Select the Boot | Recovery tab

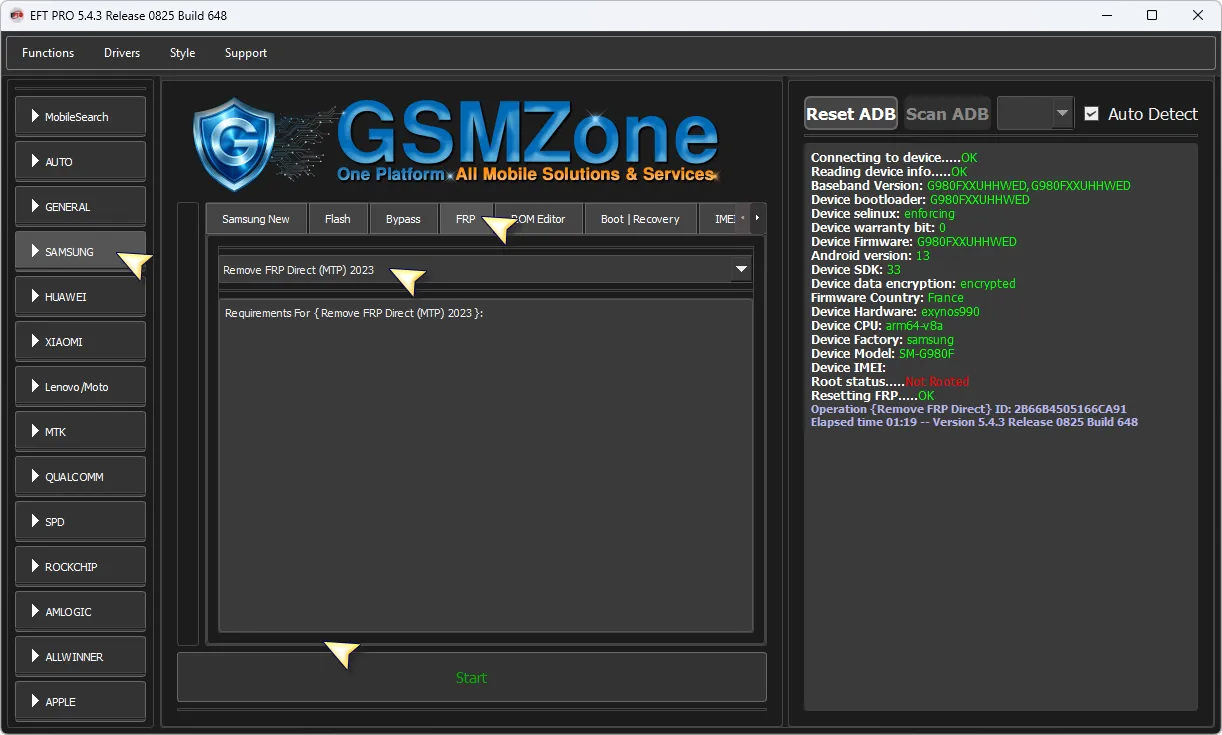point(639,219)
